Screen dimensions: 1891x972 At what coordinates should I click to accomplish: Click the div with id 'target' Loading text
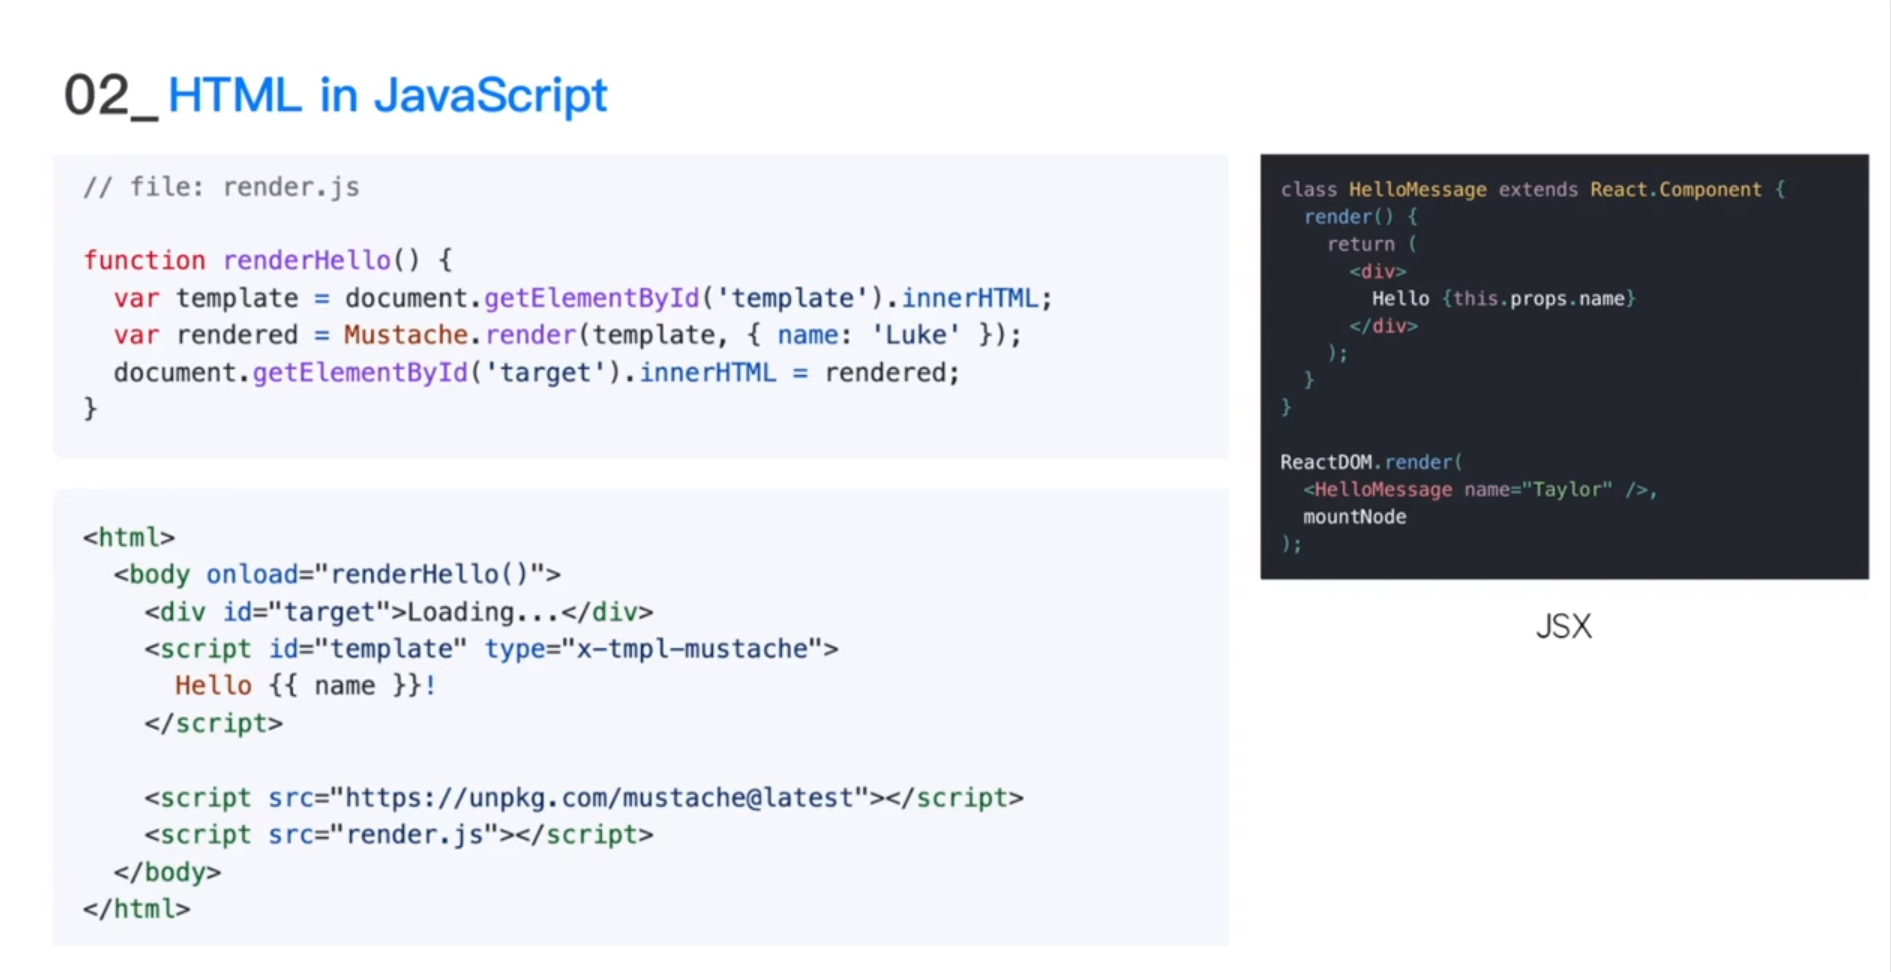pyautogui.click(x=398, y=612)
